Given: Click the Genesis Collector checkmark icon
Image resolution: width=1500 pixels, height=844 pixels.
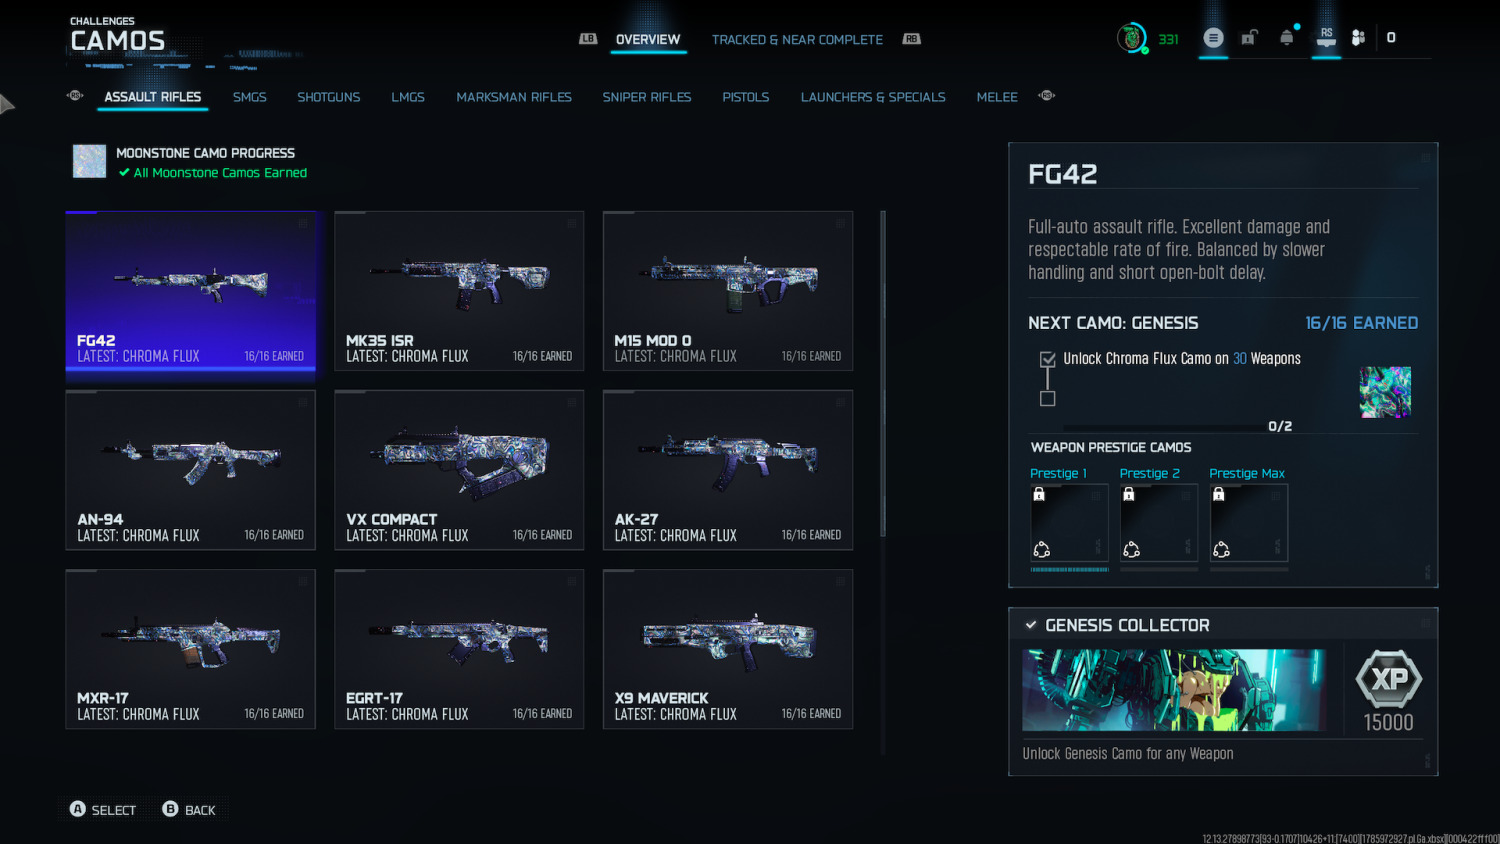Looking at the screenshot, I should [x=1031, y=625].
